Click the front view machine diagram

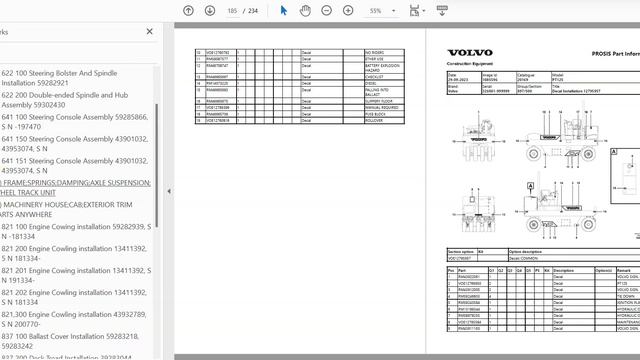point(478,137)
